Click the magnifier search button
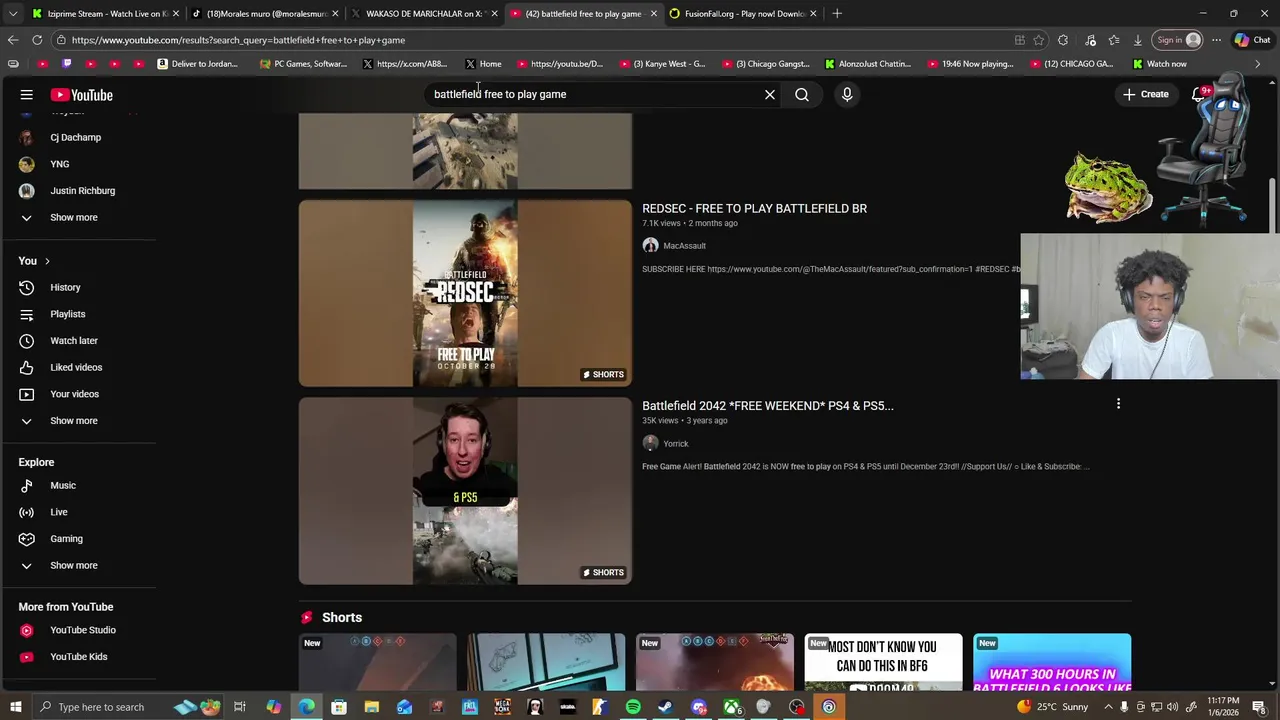This screenshot has width=1280, height=720. pos(802,94)
